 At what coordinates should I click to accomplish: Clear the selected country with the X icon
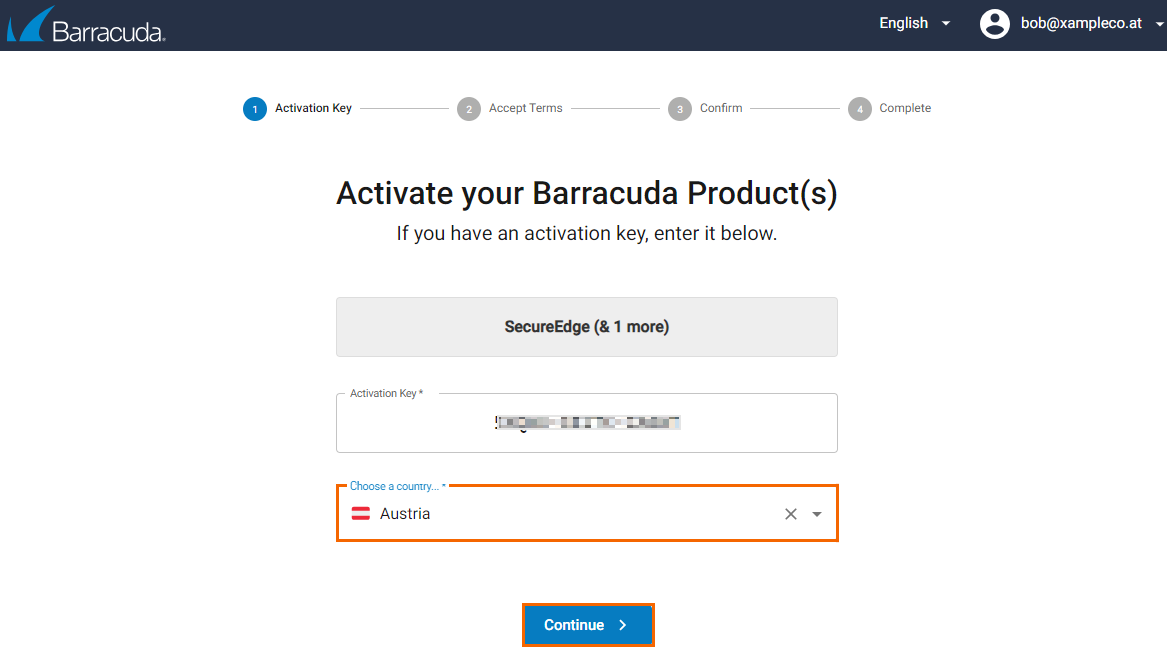pos(790,514)
